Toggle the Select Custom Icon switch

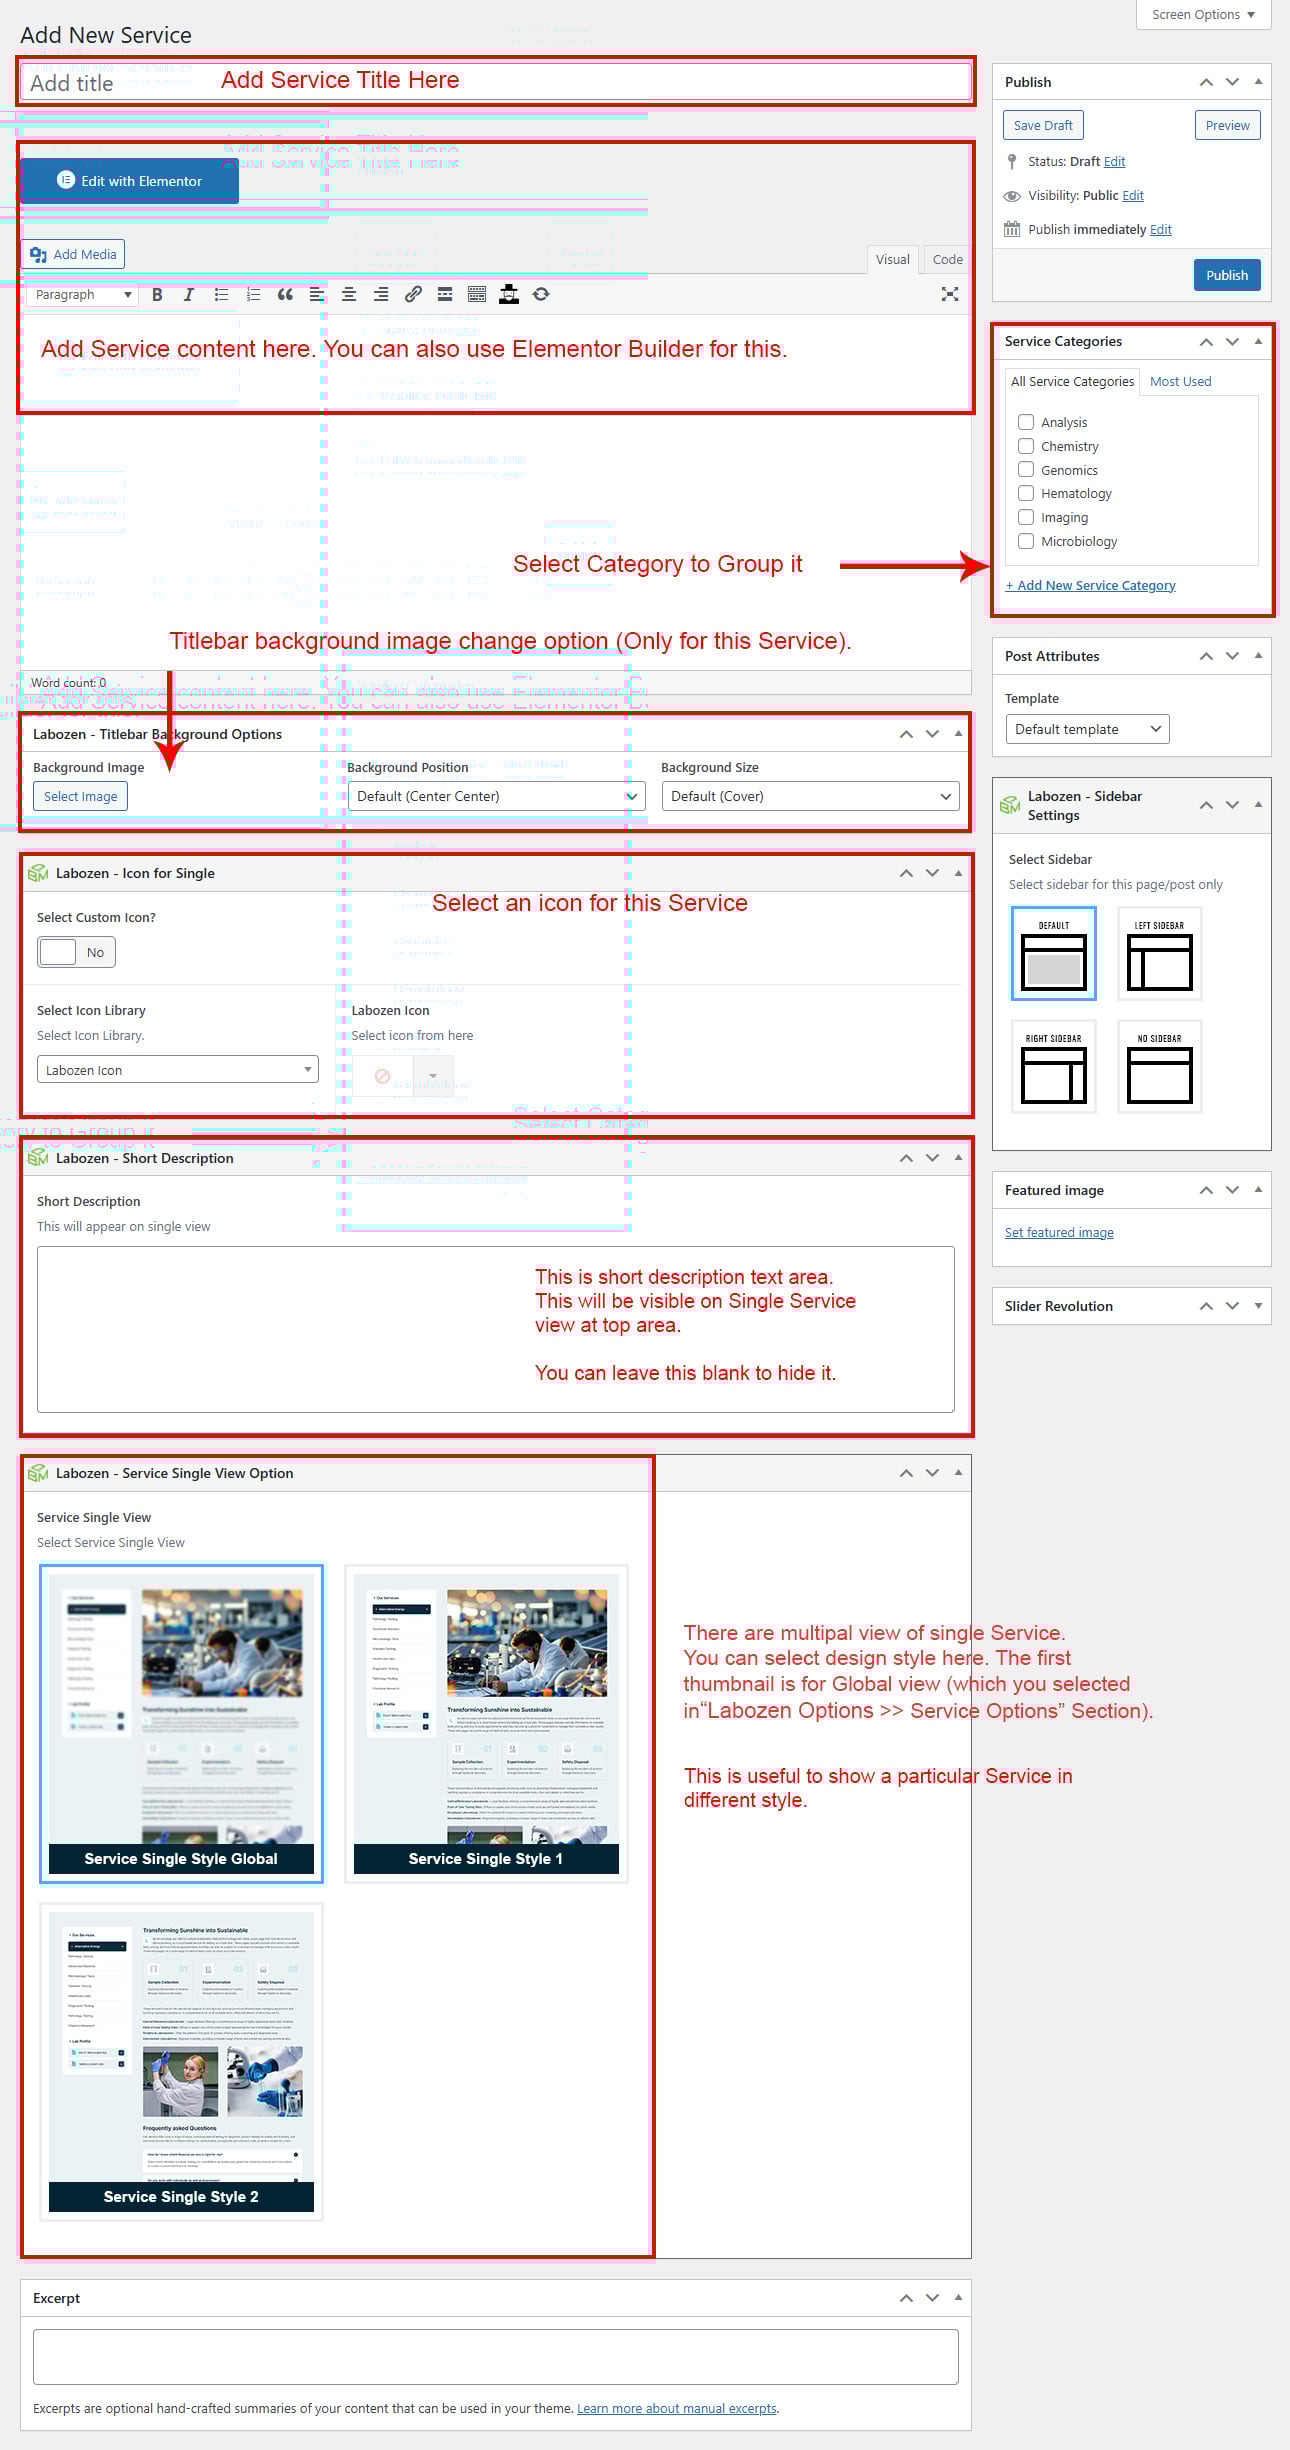[76, 952]
